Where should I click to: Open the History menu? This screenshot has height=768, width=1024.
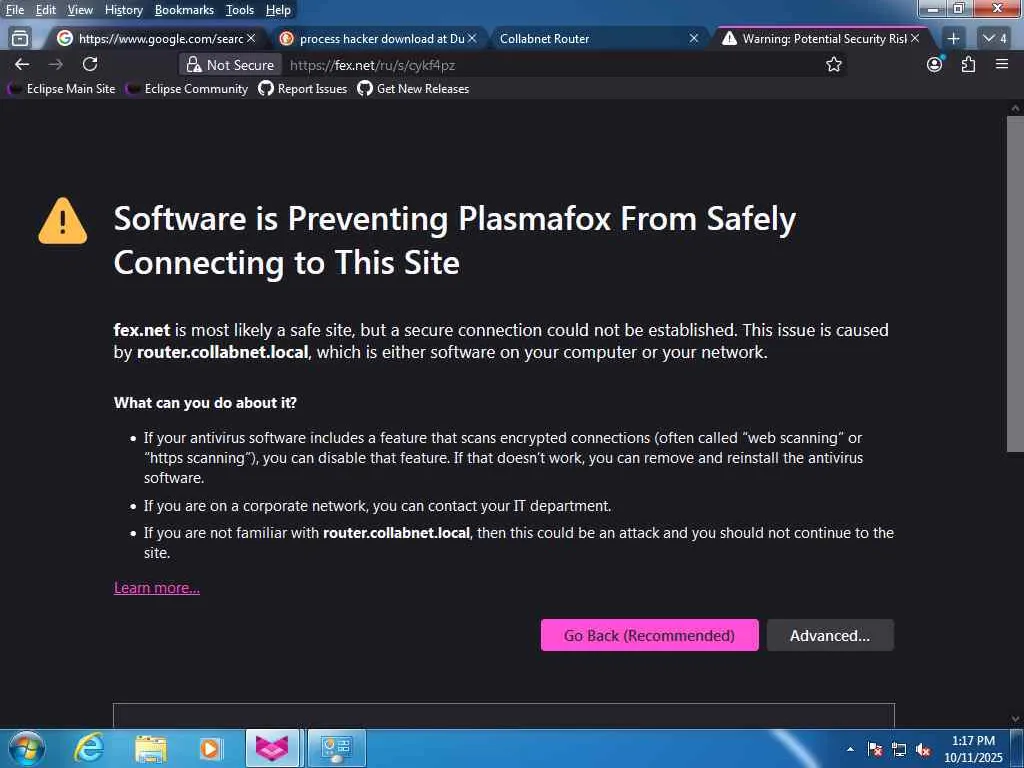pos(123,10)
